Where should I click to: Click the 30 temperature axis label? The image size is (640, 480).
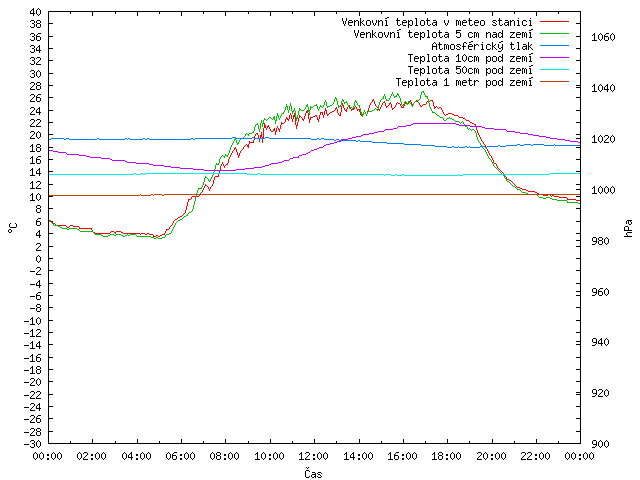35,74
